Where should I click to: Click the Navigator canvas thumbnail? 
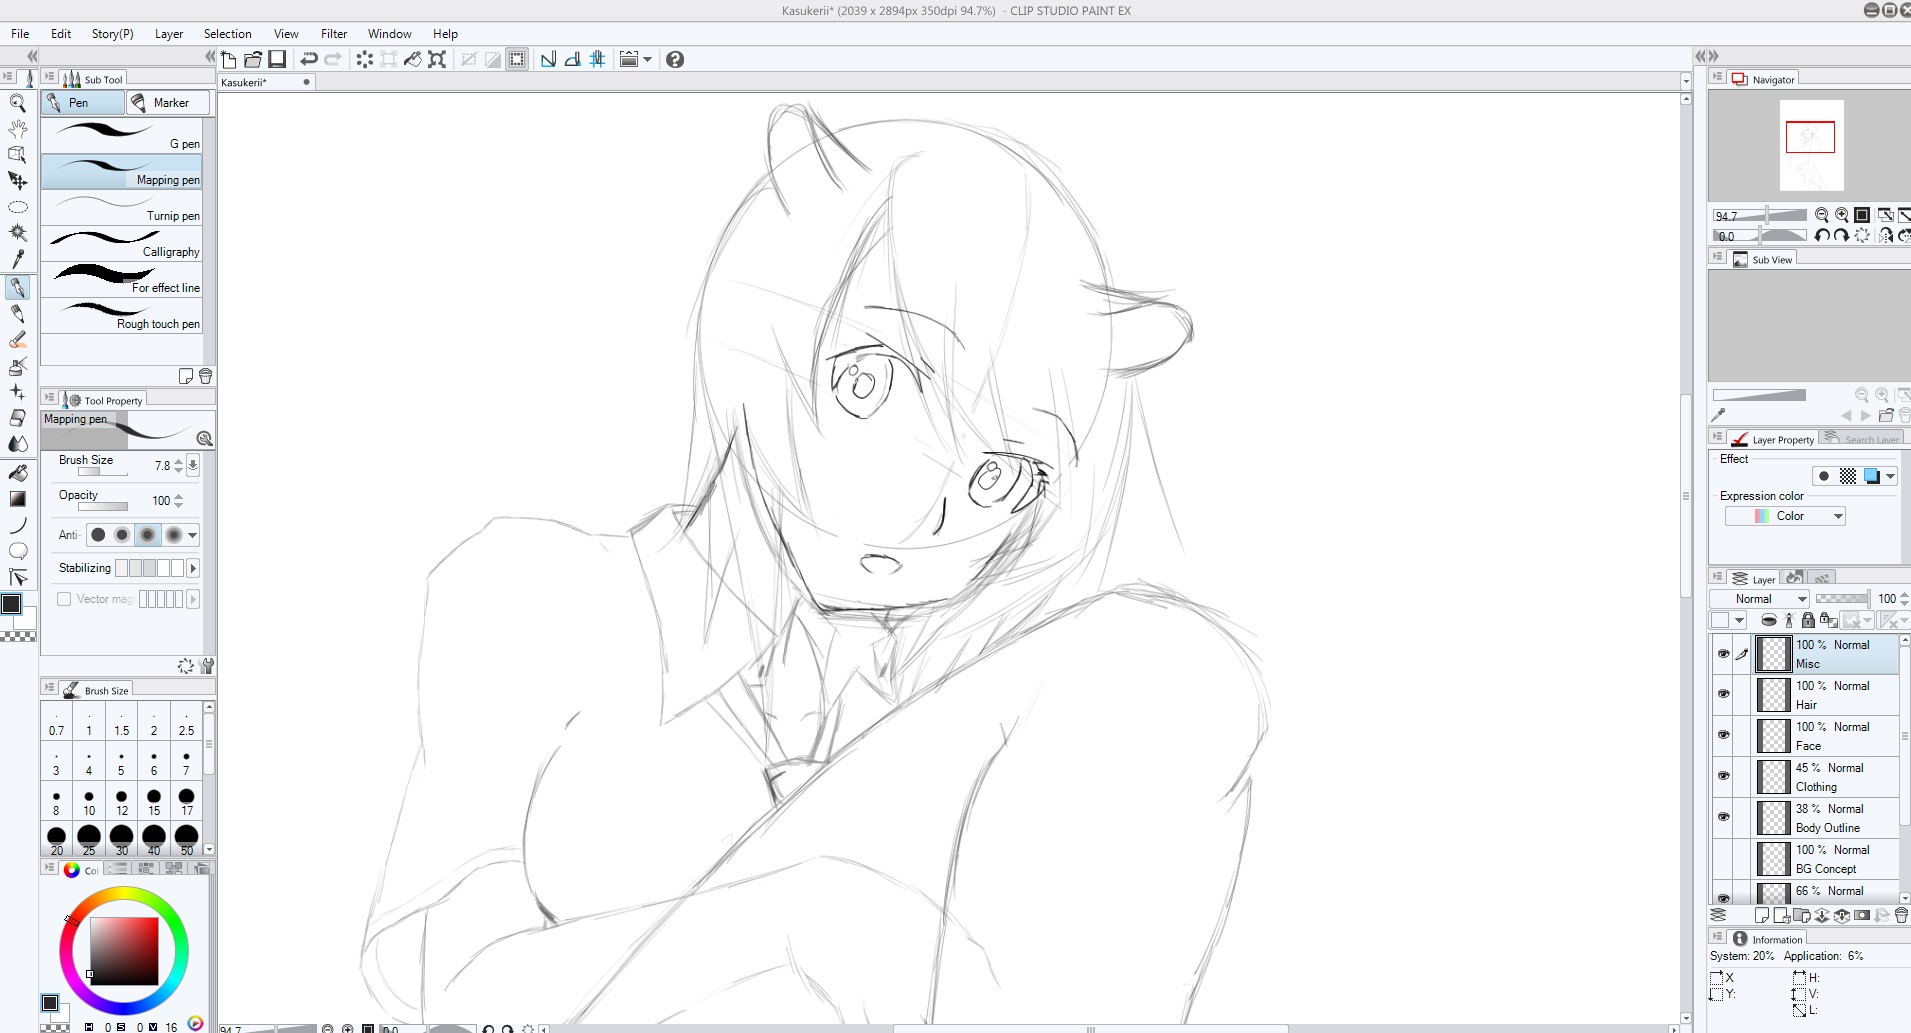(1811, 145)
